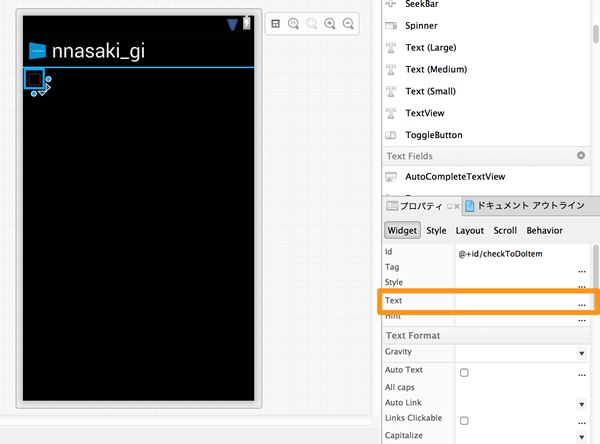The height and width of the screenshot is (444, 600).
Task: Collapse the Text Fields toolbox section
Action: tap(581, 155)
